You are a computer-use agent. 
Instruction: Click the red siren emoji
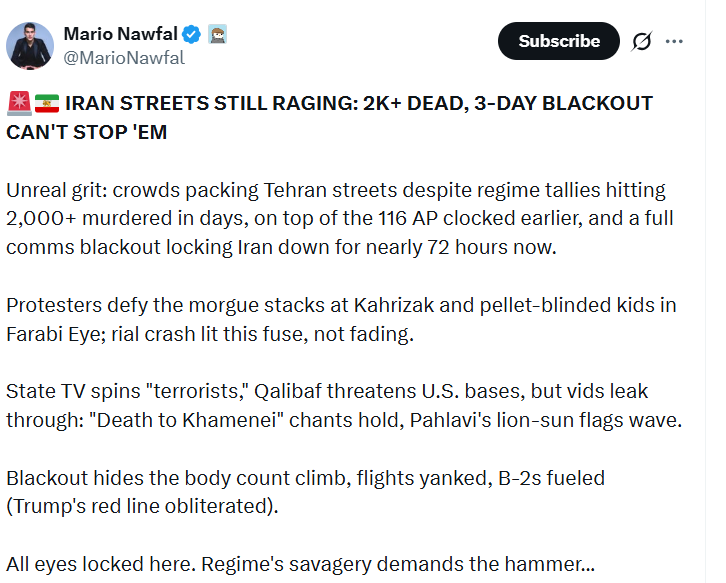18,103
